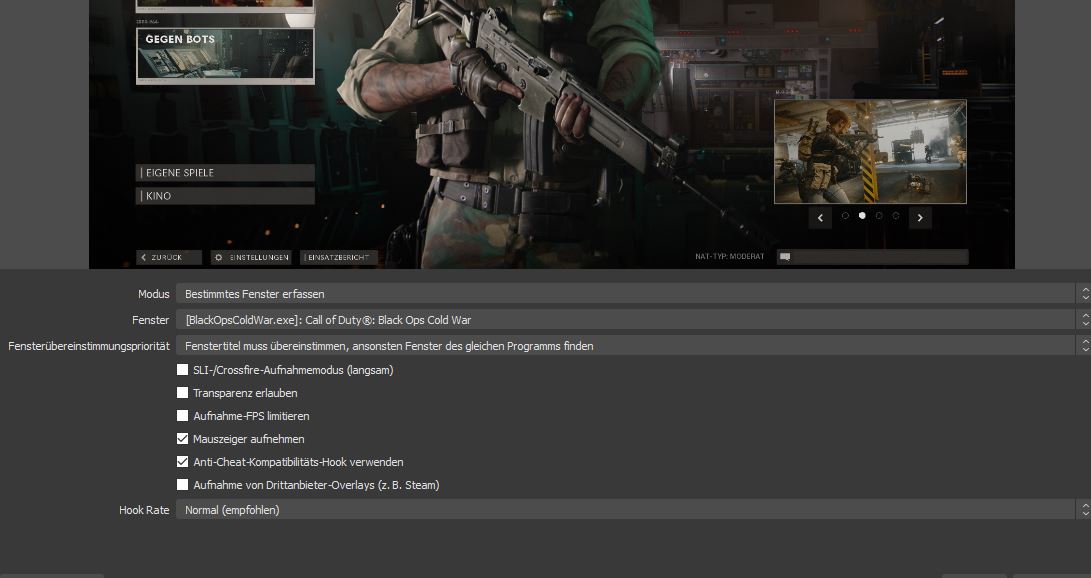Screen dimensions: 1091x578
Task: Click the right arrow under the map thumbnail
Action: point(920,217)
